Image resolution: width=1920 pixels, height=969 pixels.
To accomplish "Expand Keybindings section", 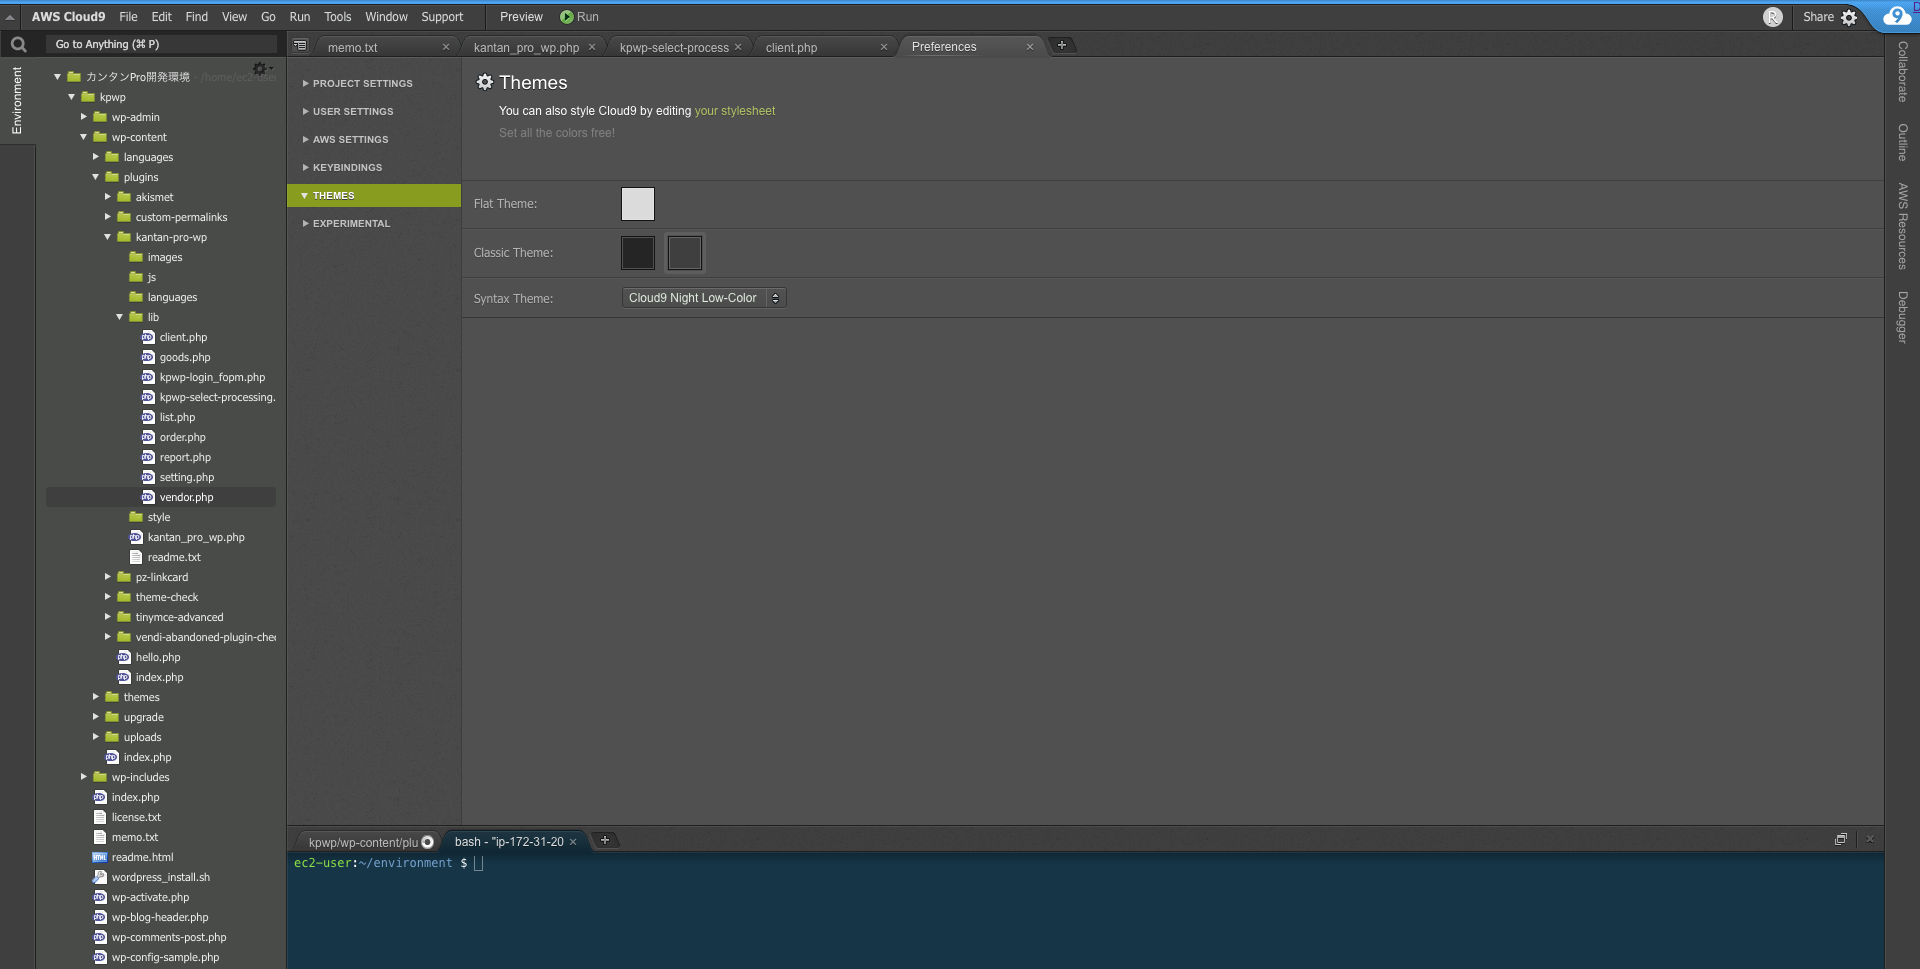I will (374, 167).
